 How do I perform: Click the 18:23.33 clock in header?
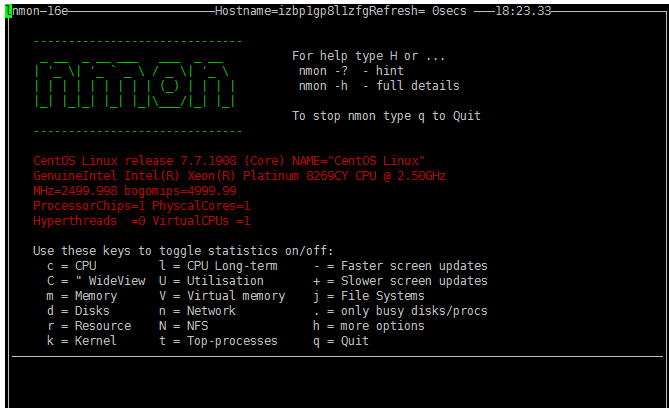[x=523, y=11]
